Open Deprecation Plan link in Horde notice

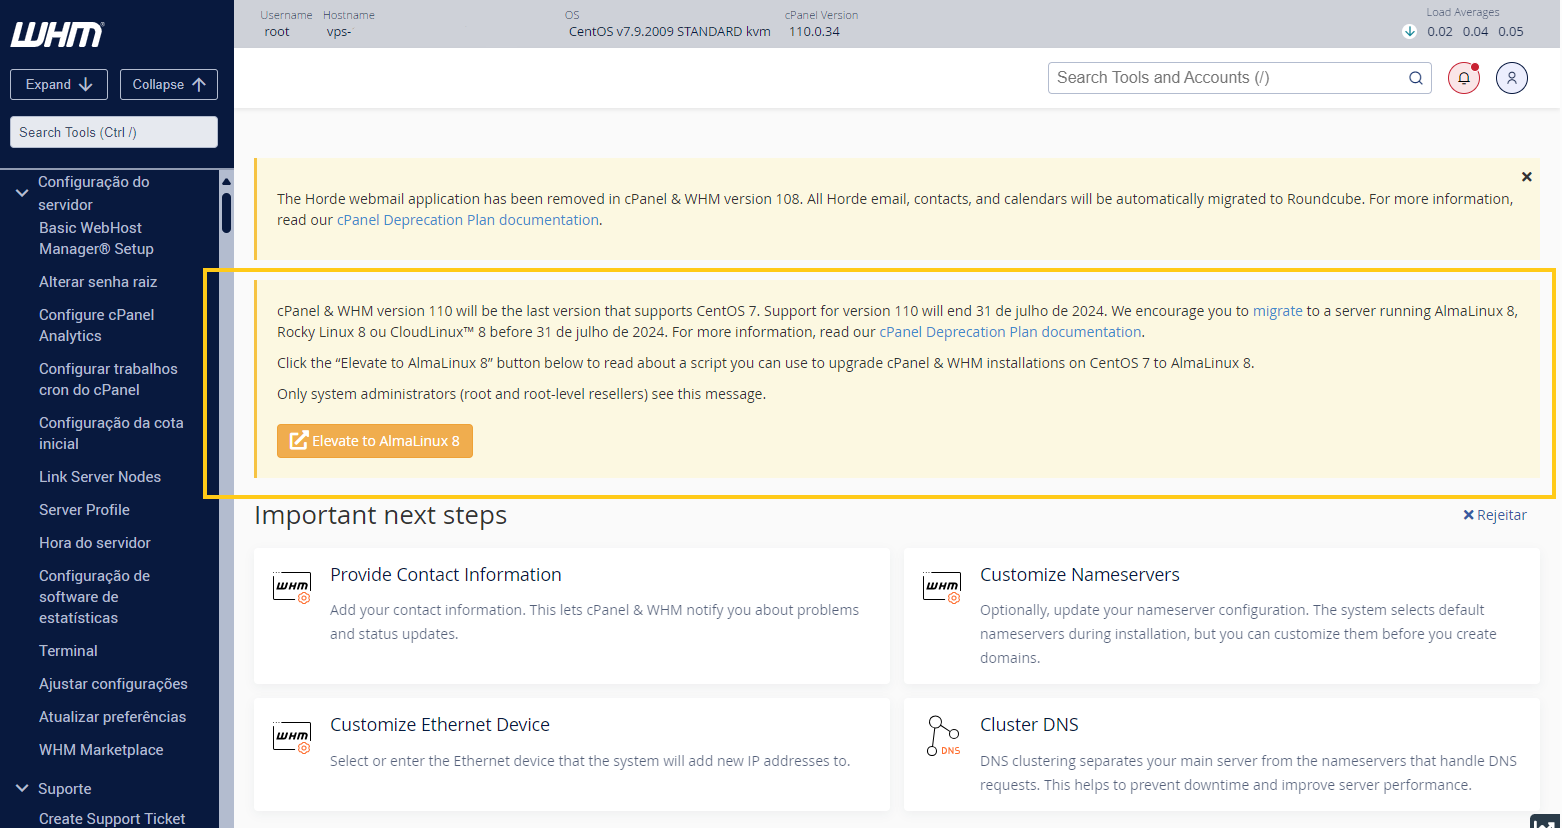(x=468, y=220)
